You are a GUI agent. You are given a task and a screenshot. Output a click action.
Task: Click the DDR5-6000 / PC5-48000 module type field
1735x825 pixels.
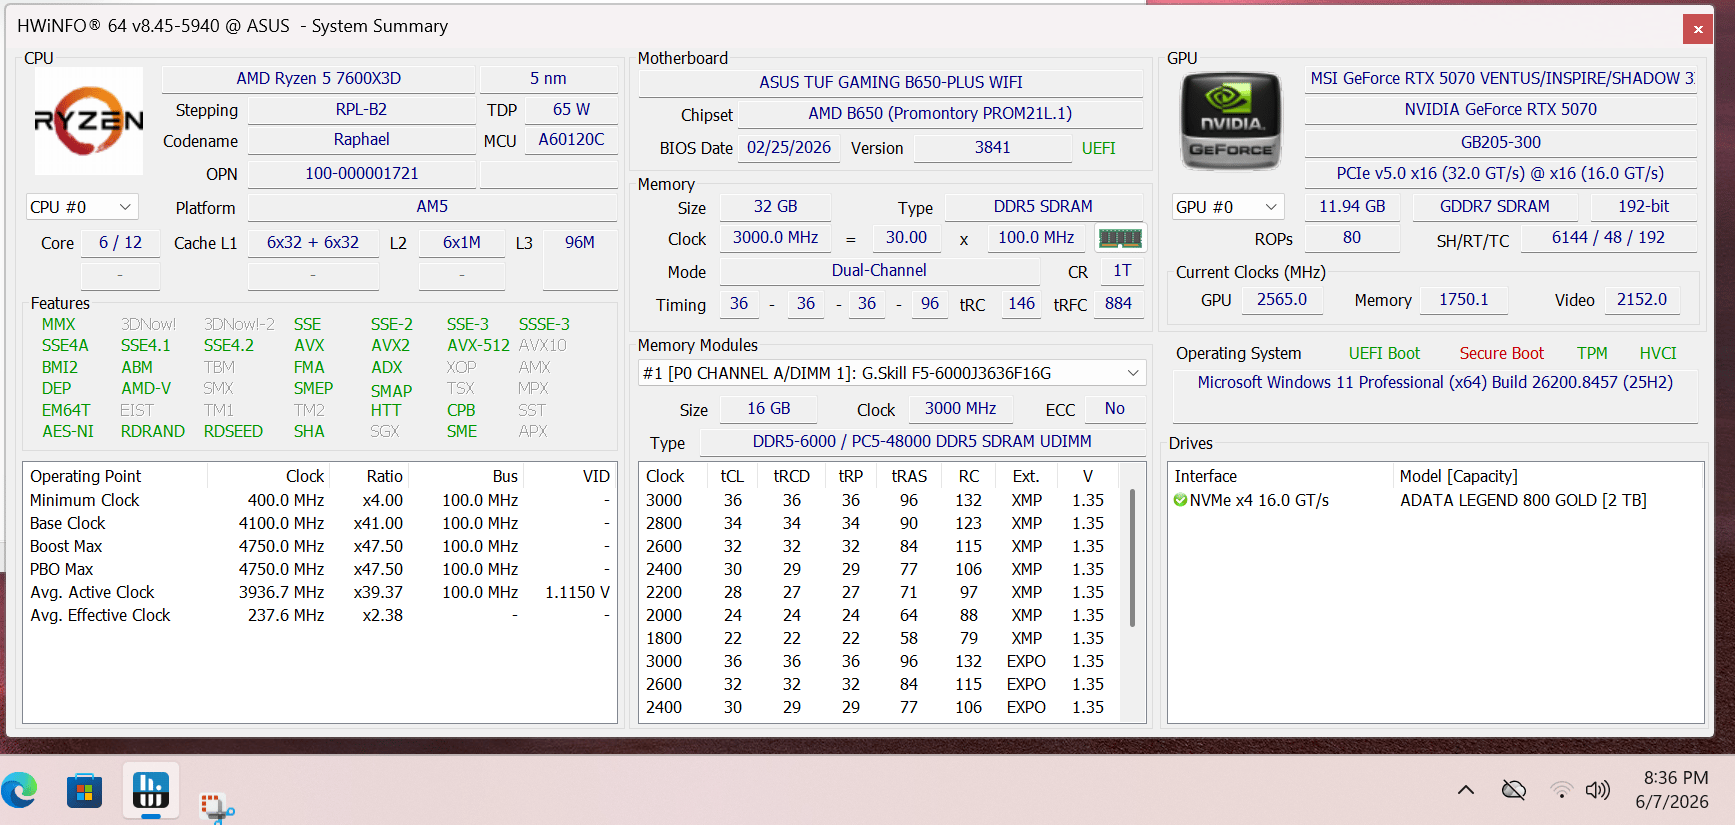pyautogui.click(x=922, y=442)
